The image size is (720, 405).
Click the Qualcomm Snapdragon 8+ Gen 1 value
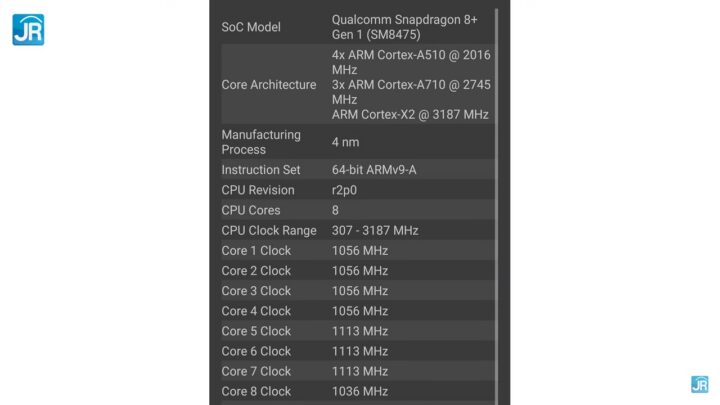coord(411,27)
